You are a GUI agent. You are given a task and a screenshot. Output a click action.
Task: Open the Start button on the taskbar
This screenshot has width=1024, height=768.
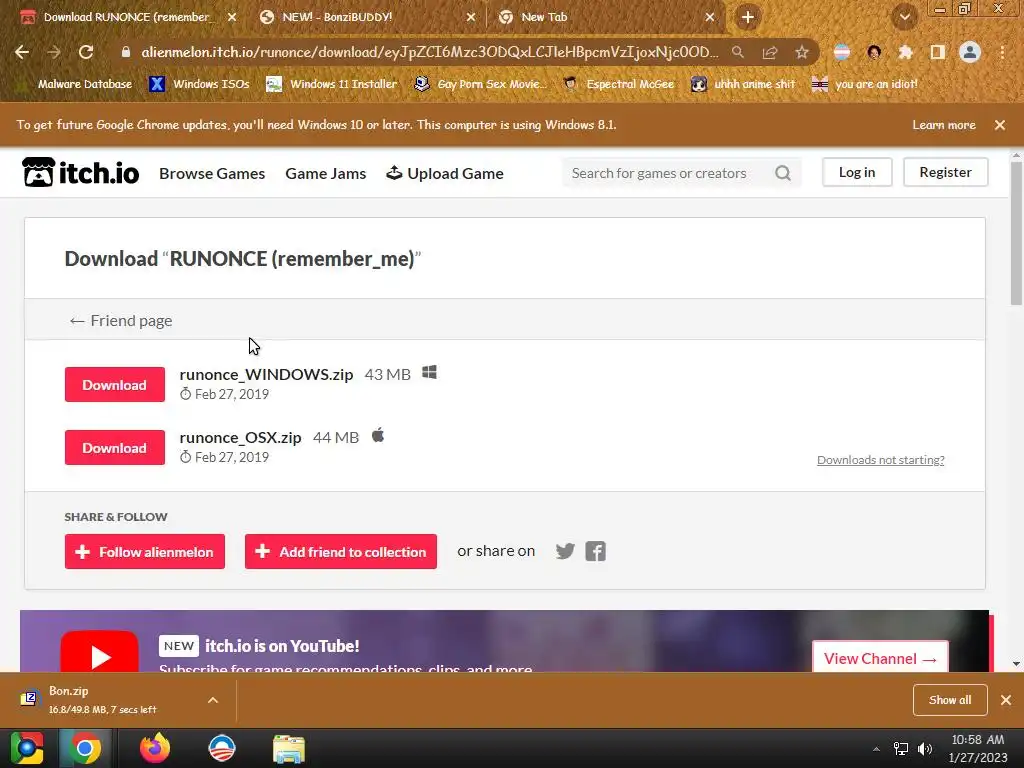[27, 748]
